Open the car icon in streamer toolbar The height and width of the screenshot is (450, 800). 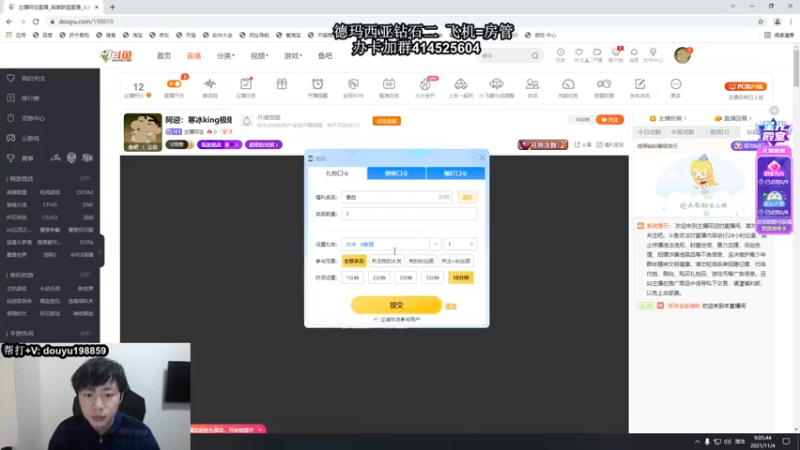[461, 84]
